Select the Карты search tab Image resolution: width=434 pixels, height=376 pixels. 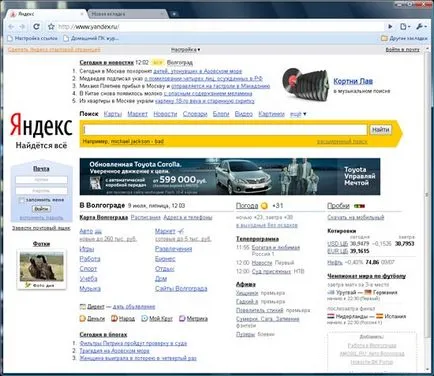click(x=113, y=114)
